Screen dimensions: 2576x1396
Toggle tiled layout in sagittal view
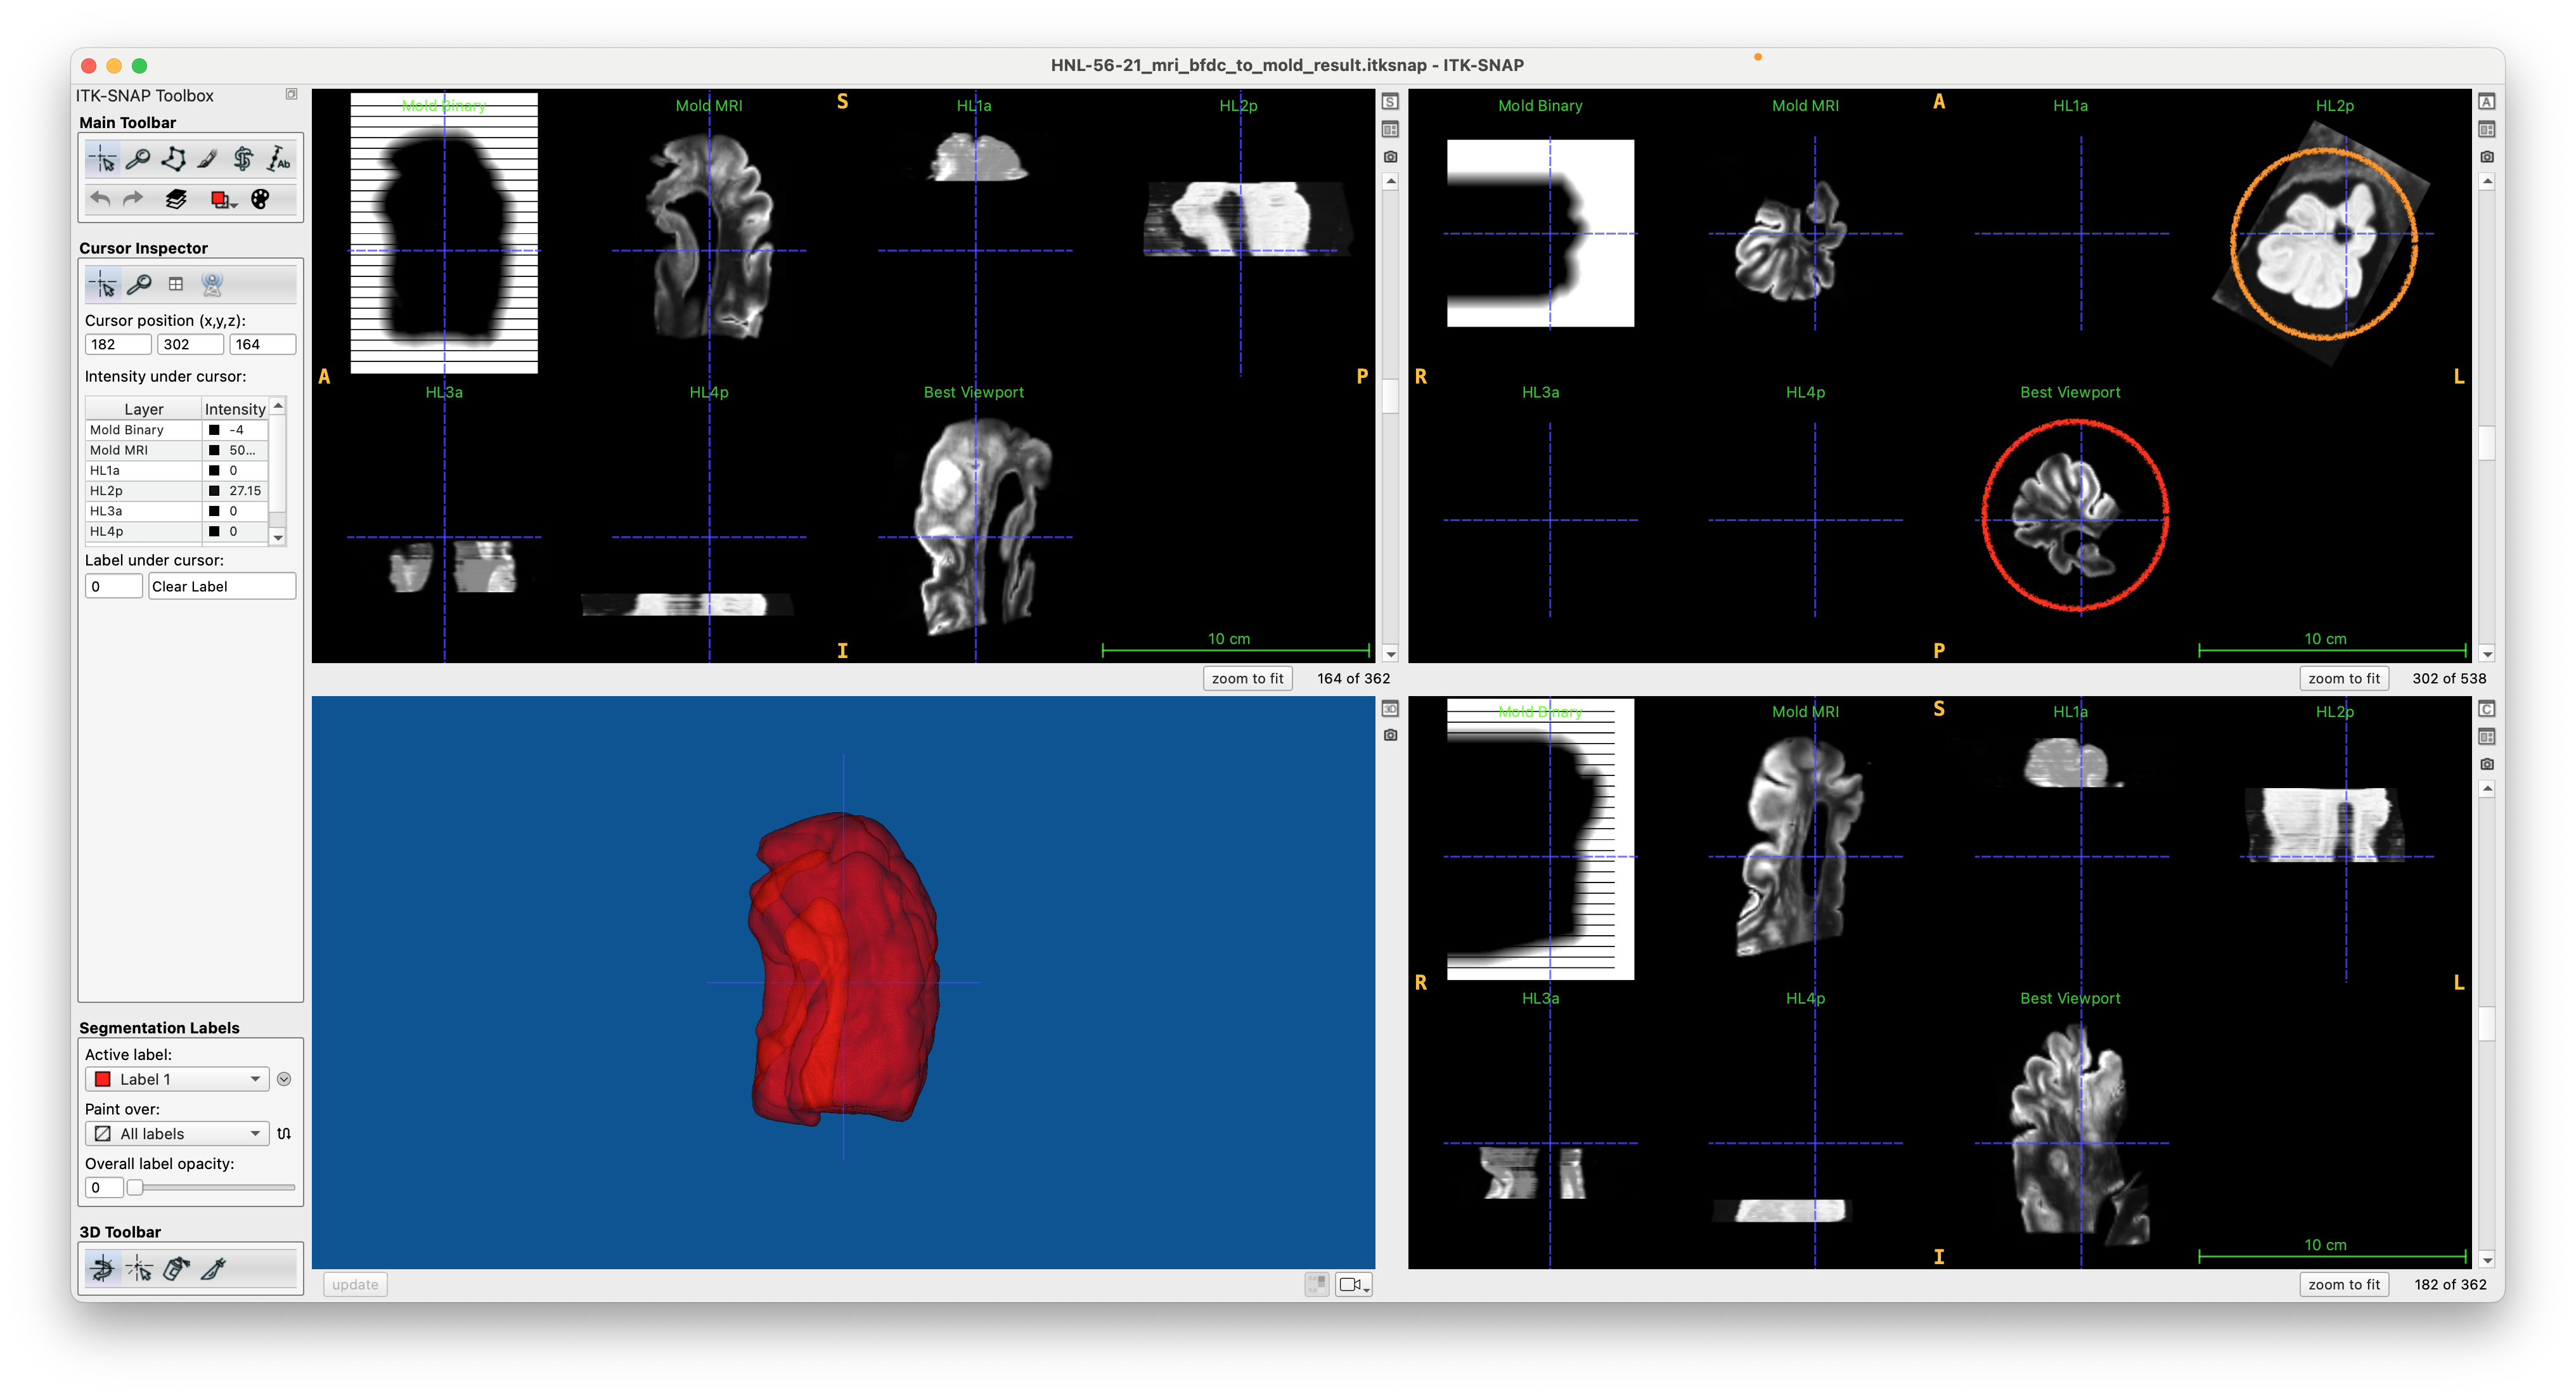point(1390,129)
